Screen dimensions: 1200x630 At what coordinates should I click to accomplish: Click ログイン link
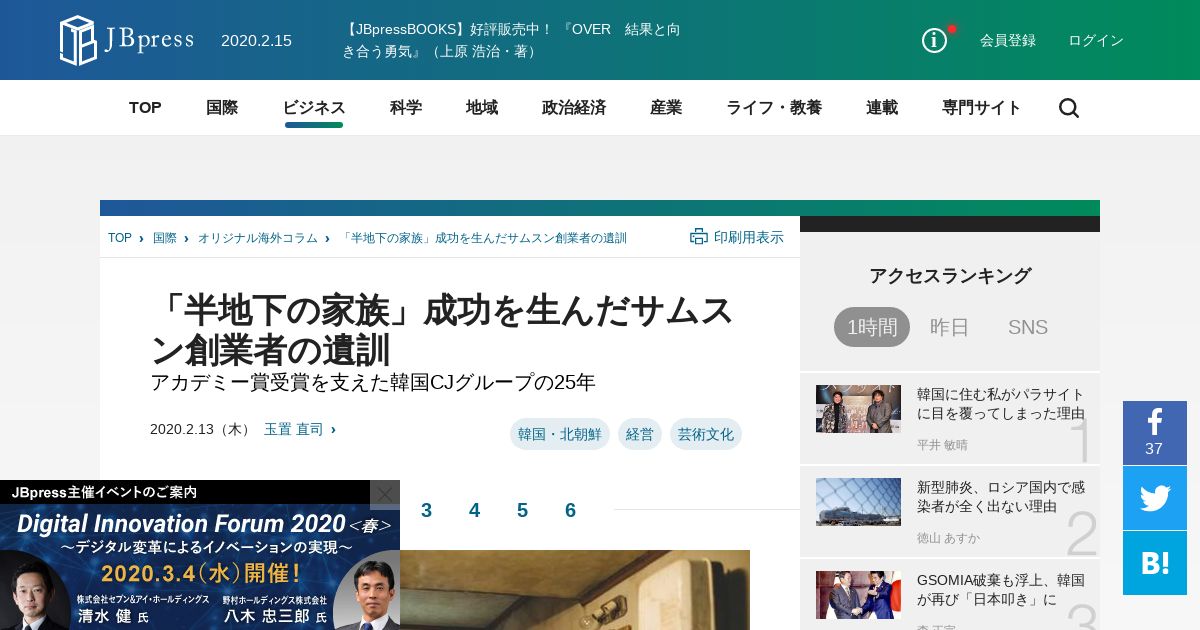coord(1096,40)
